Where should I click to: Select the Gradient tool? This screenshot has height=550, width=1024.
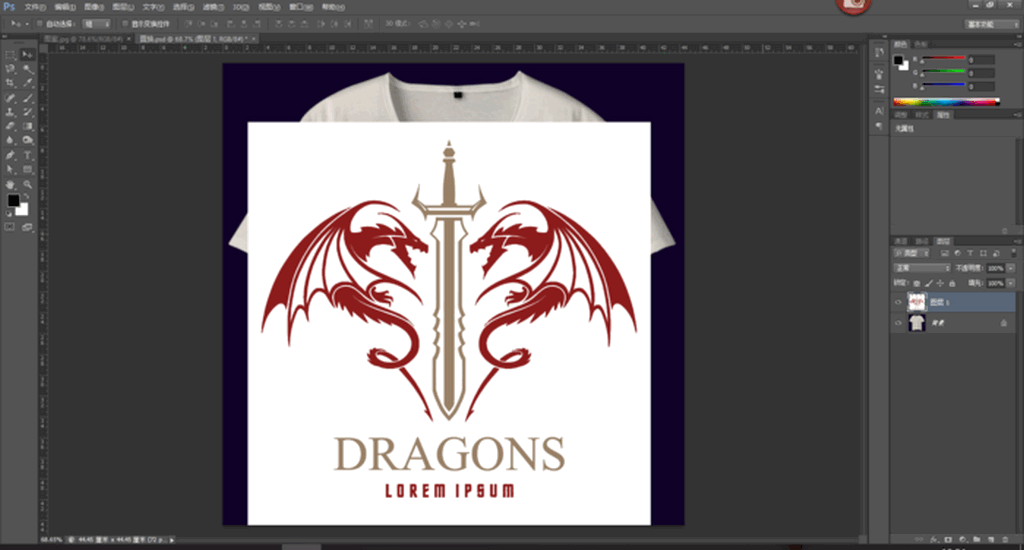tap(27, 126)
